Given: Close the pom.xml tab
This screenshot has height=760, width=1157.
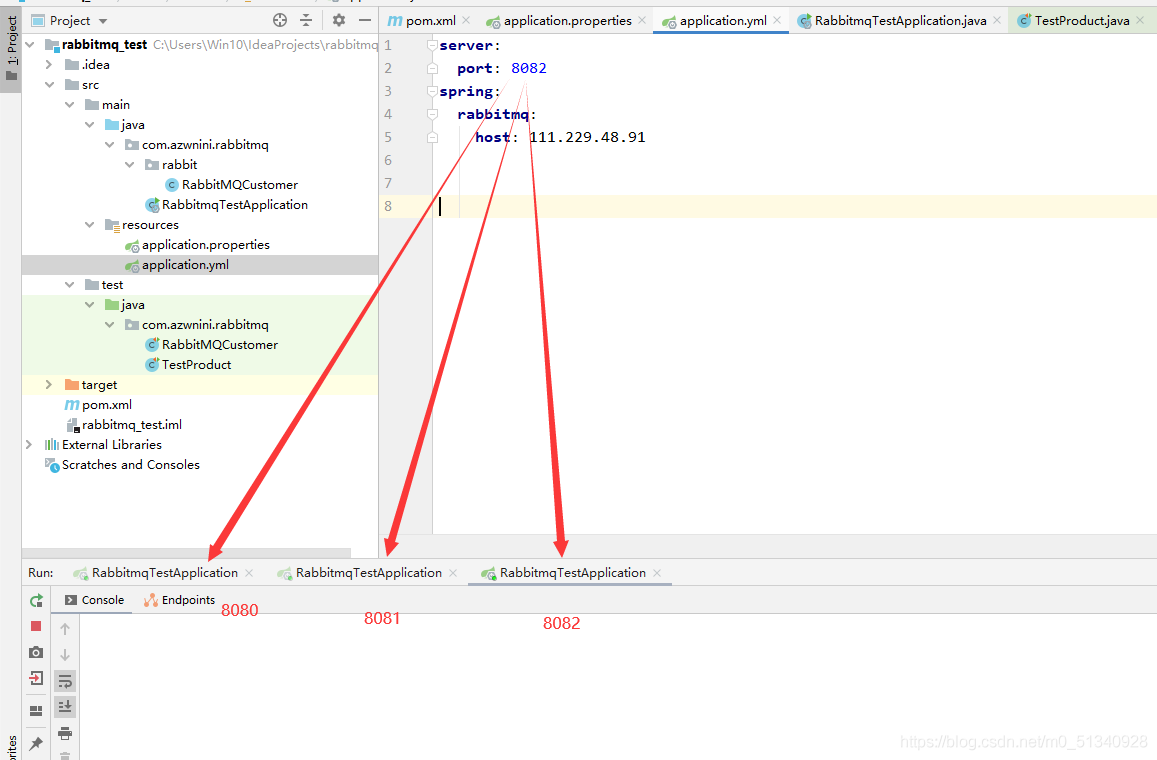Looking at the screenshot, I should 466,21.
